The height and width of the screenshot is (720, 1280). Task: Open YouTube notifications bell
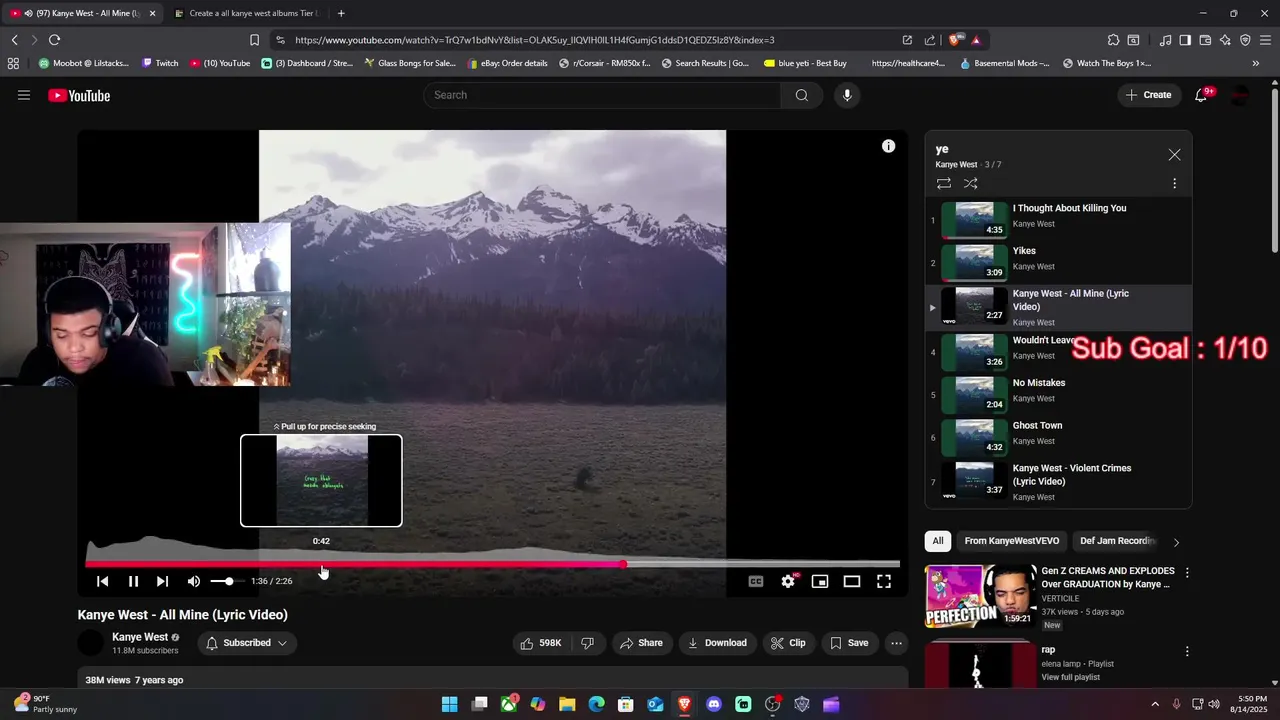(1203, 95)
